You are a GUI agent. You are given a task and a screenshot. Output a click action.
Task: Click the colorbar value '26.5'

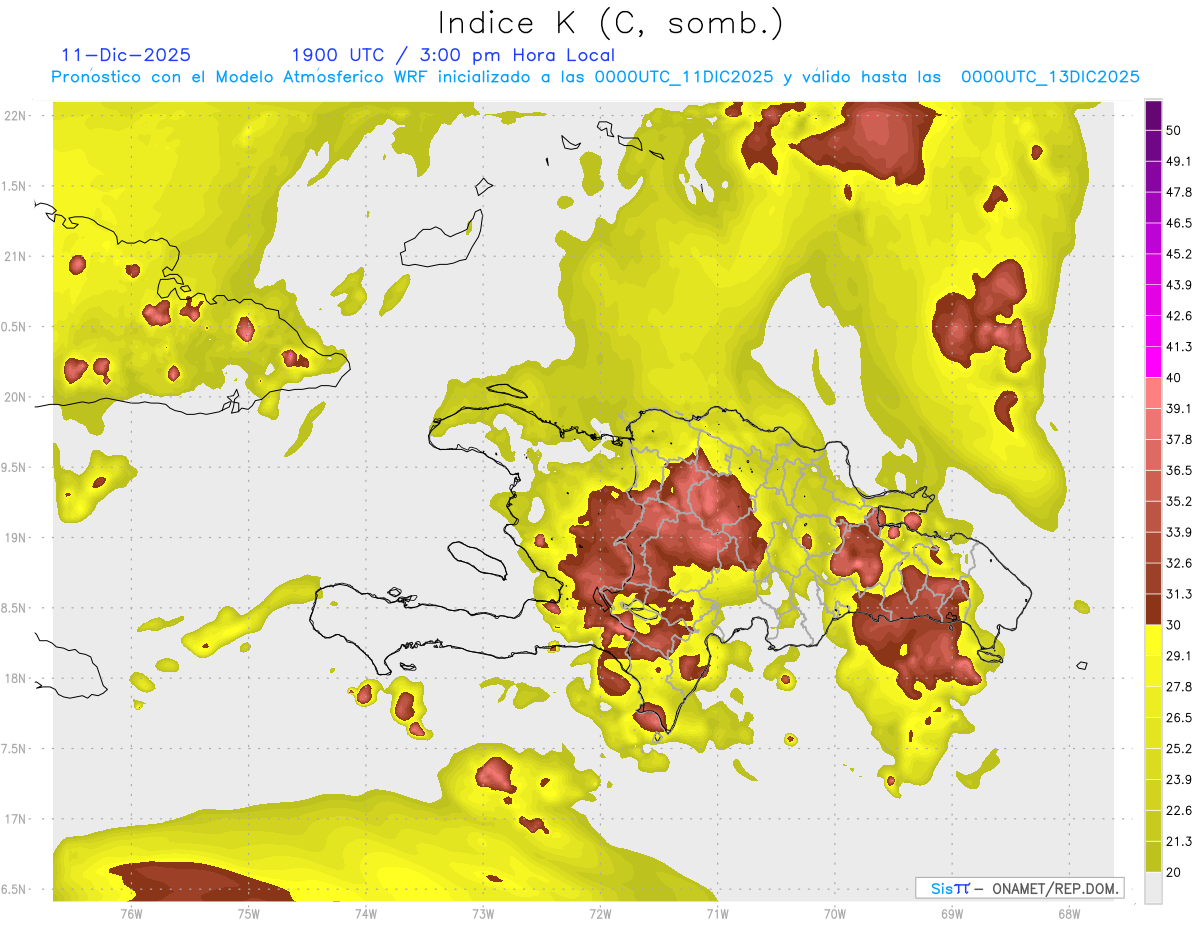pyautogui.click(x=1179, y=718)
